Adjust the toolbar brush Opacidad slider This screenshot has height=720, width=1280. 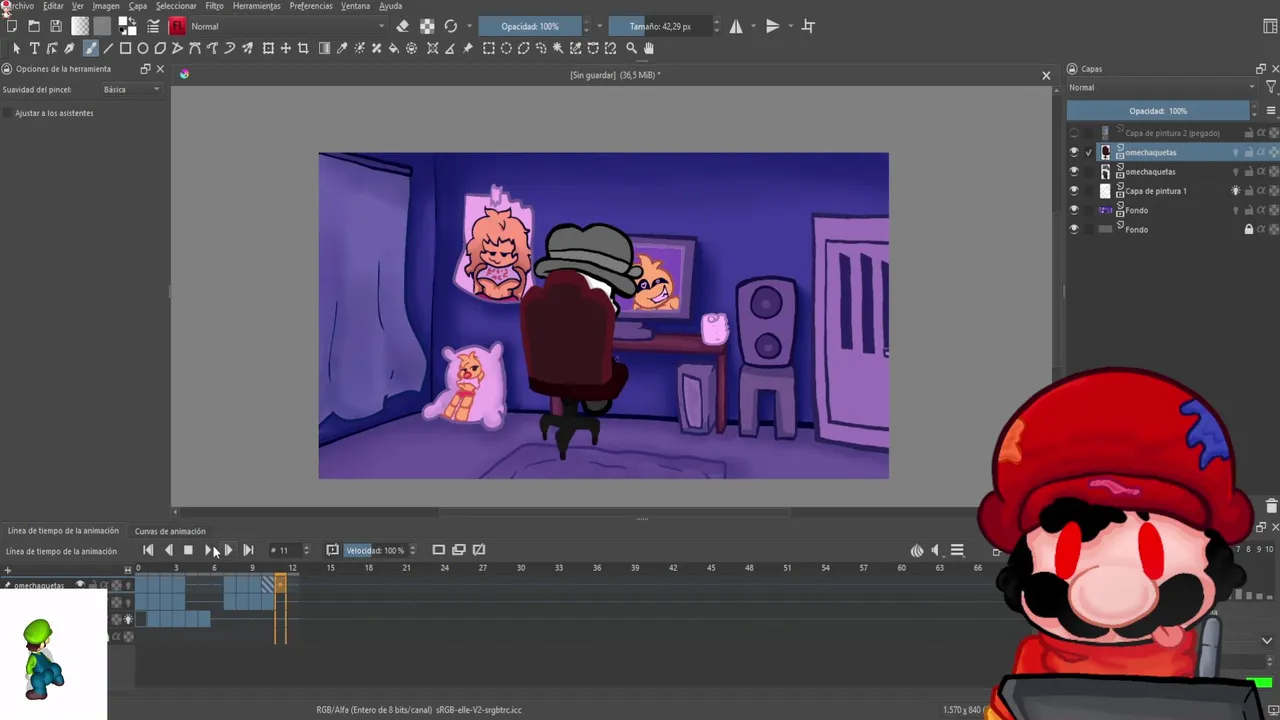click(529, 26)
